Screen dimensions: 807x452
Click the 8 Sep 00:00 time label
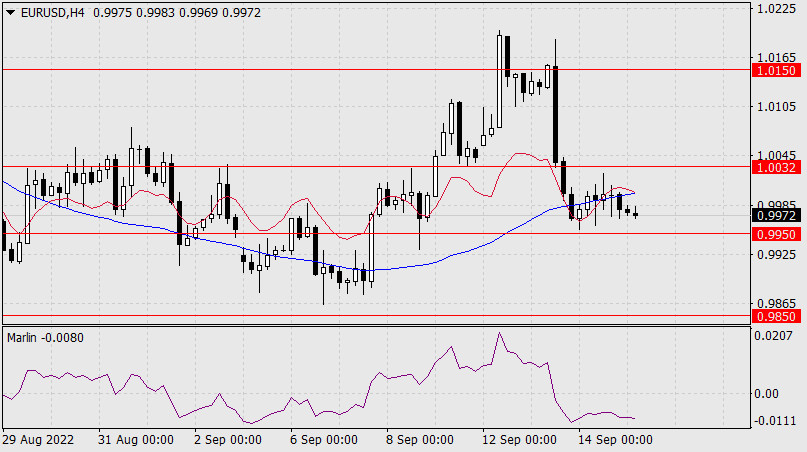point(420,440)
